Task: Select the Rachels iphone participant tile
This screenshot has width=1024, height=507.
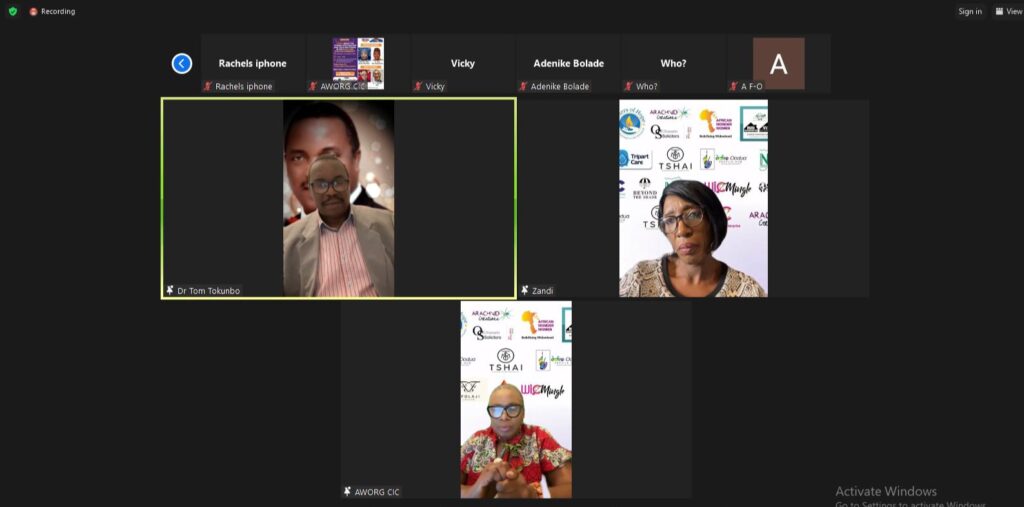Action: [252, 63]
